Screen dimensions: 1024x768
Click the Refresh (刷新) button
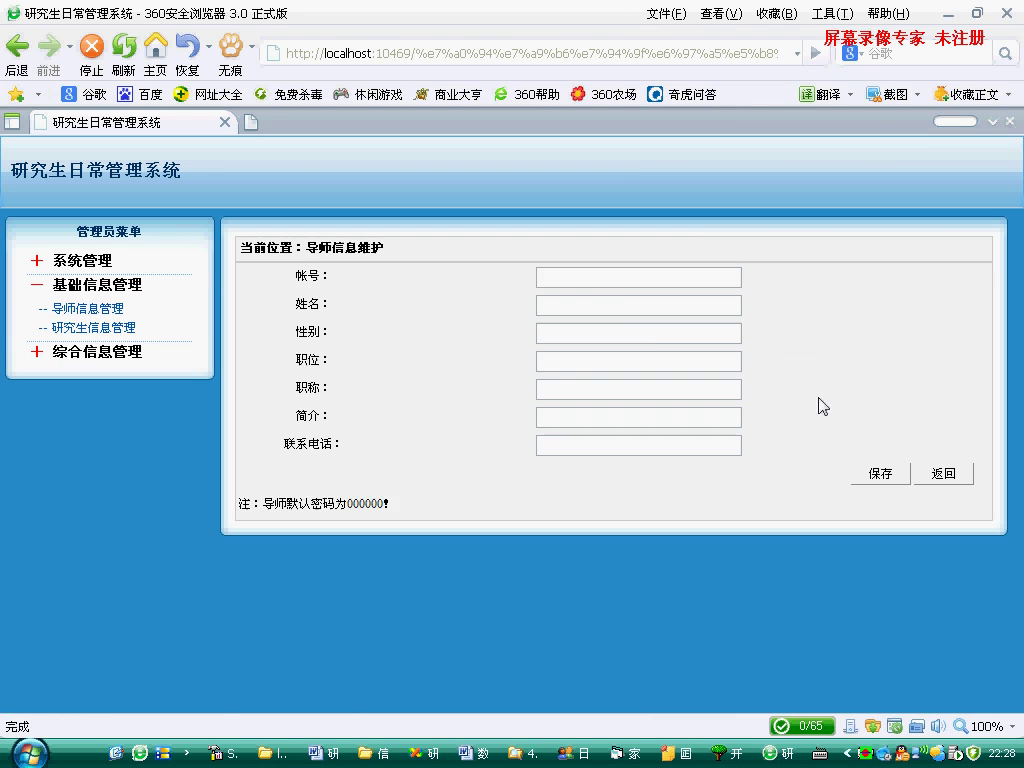click(x=123, y=46)
